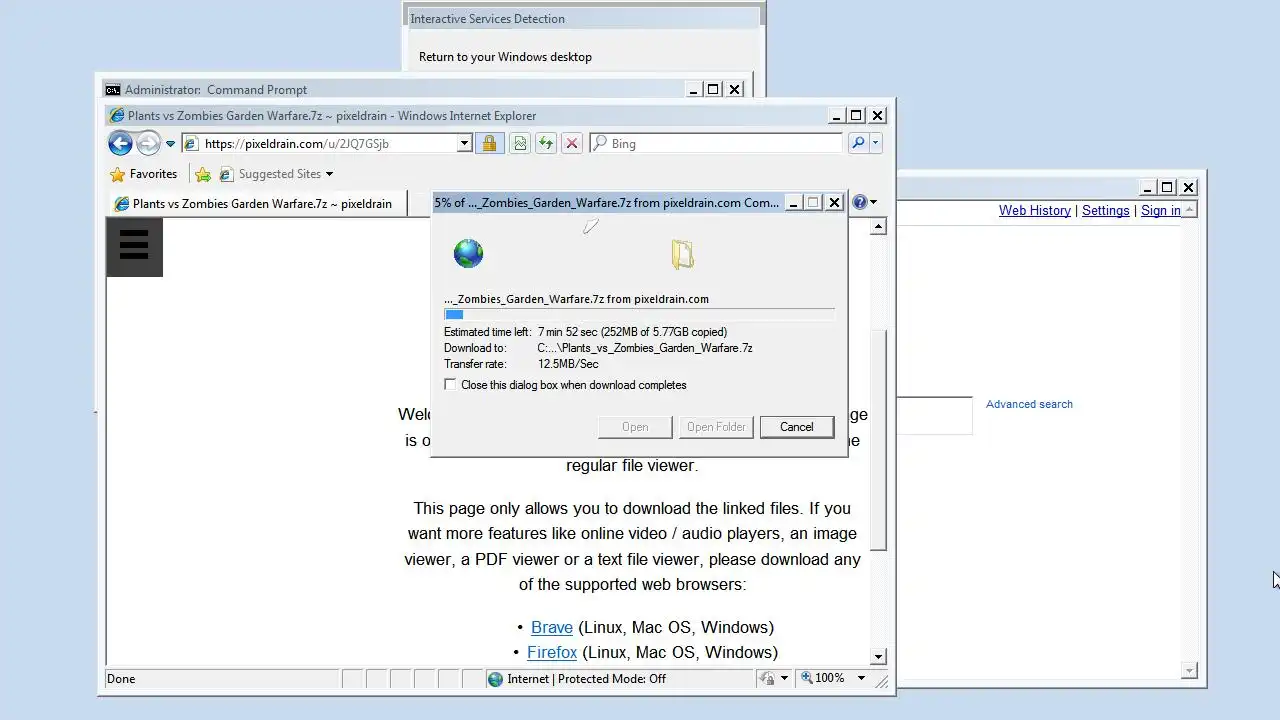The image size is (1280, 720).
Task: Click the security lock icon
Action: [489, 143]
